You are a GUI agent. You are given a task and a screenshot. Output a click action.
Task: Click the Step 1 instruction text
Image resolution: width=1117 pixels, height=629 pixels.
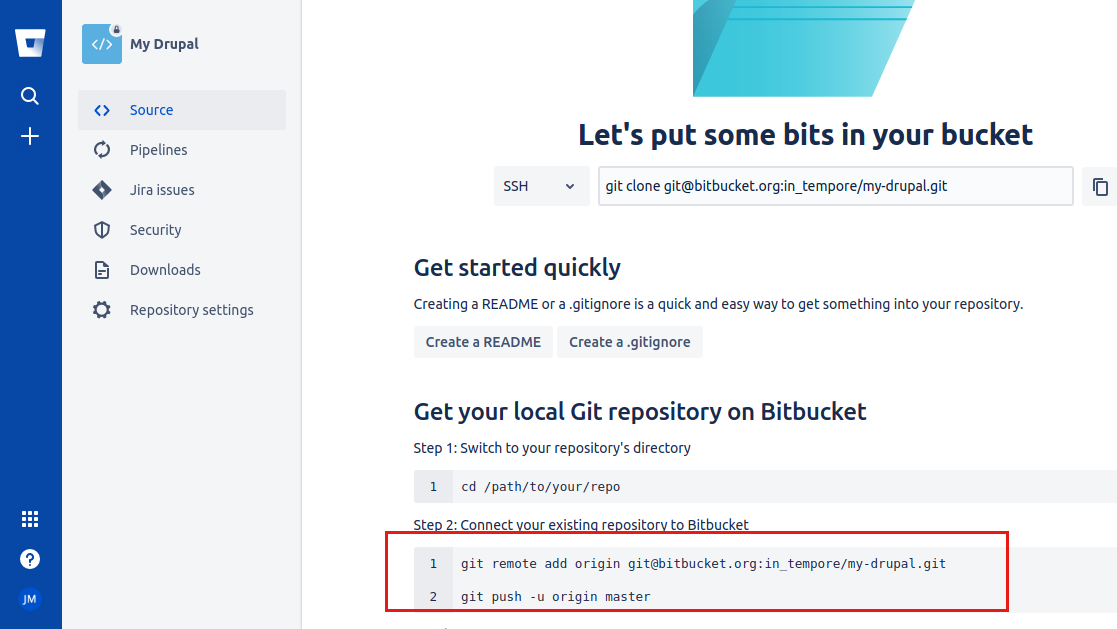[x=552, y=448]
